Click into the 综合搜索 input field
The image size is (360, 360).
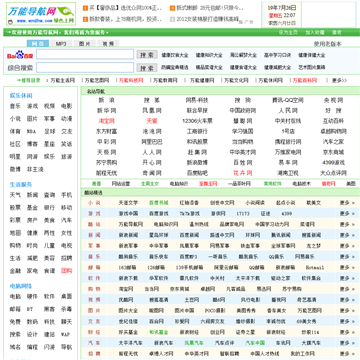click(x=85, y=68)
